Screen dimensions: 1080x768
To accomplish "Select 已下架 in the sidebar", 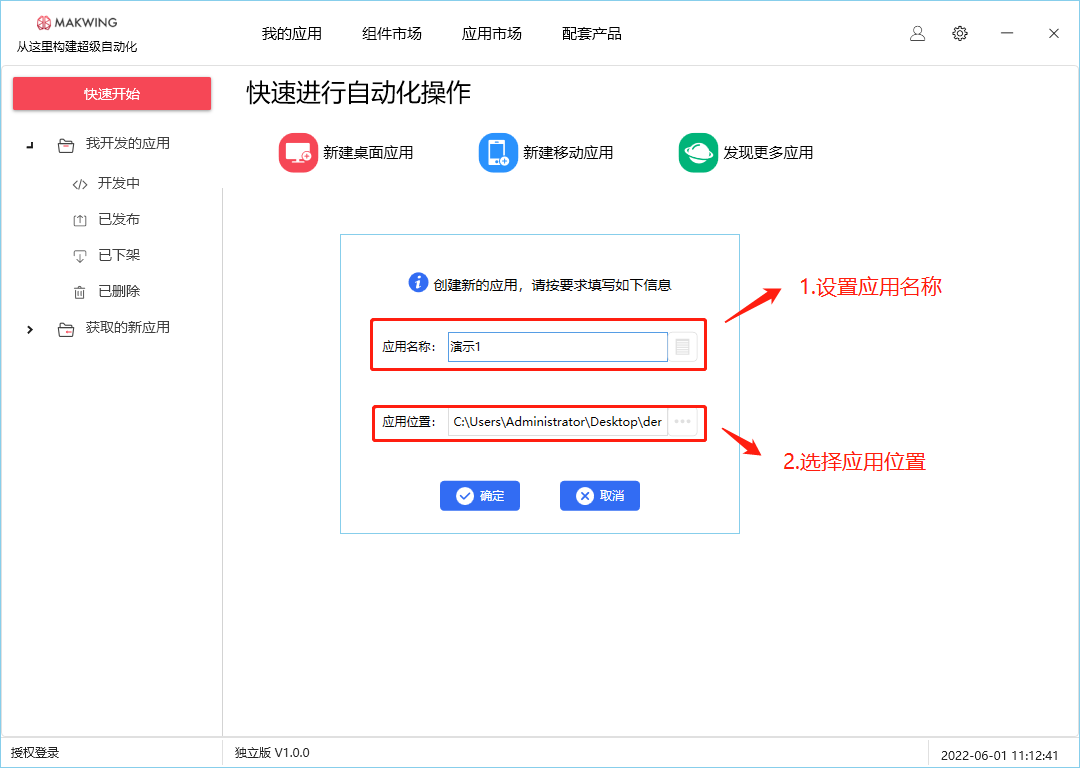I will (118, 256).
